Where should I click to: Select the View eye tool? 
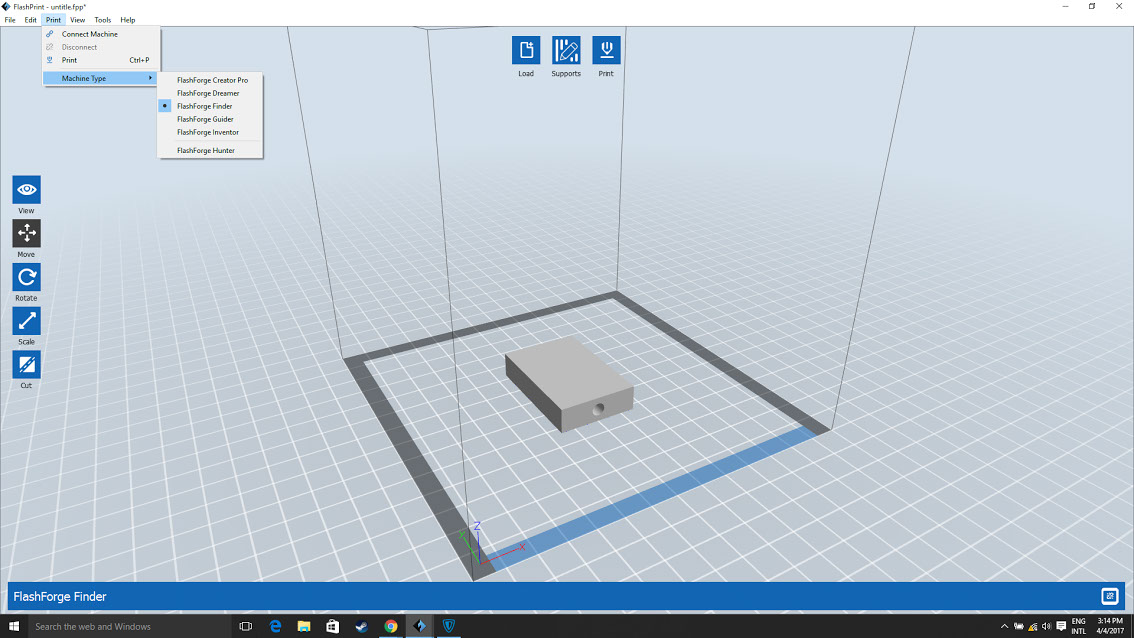tap(27, 190)
